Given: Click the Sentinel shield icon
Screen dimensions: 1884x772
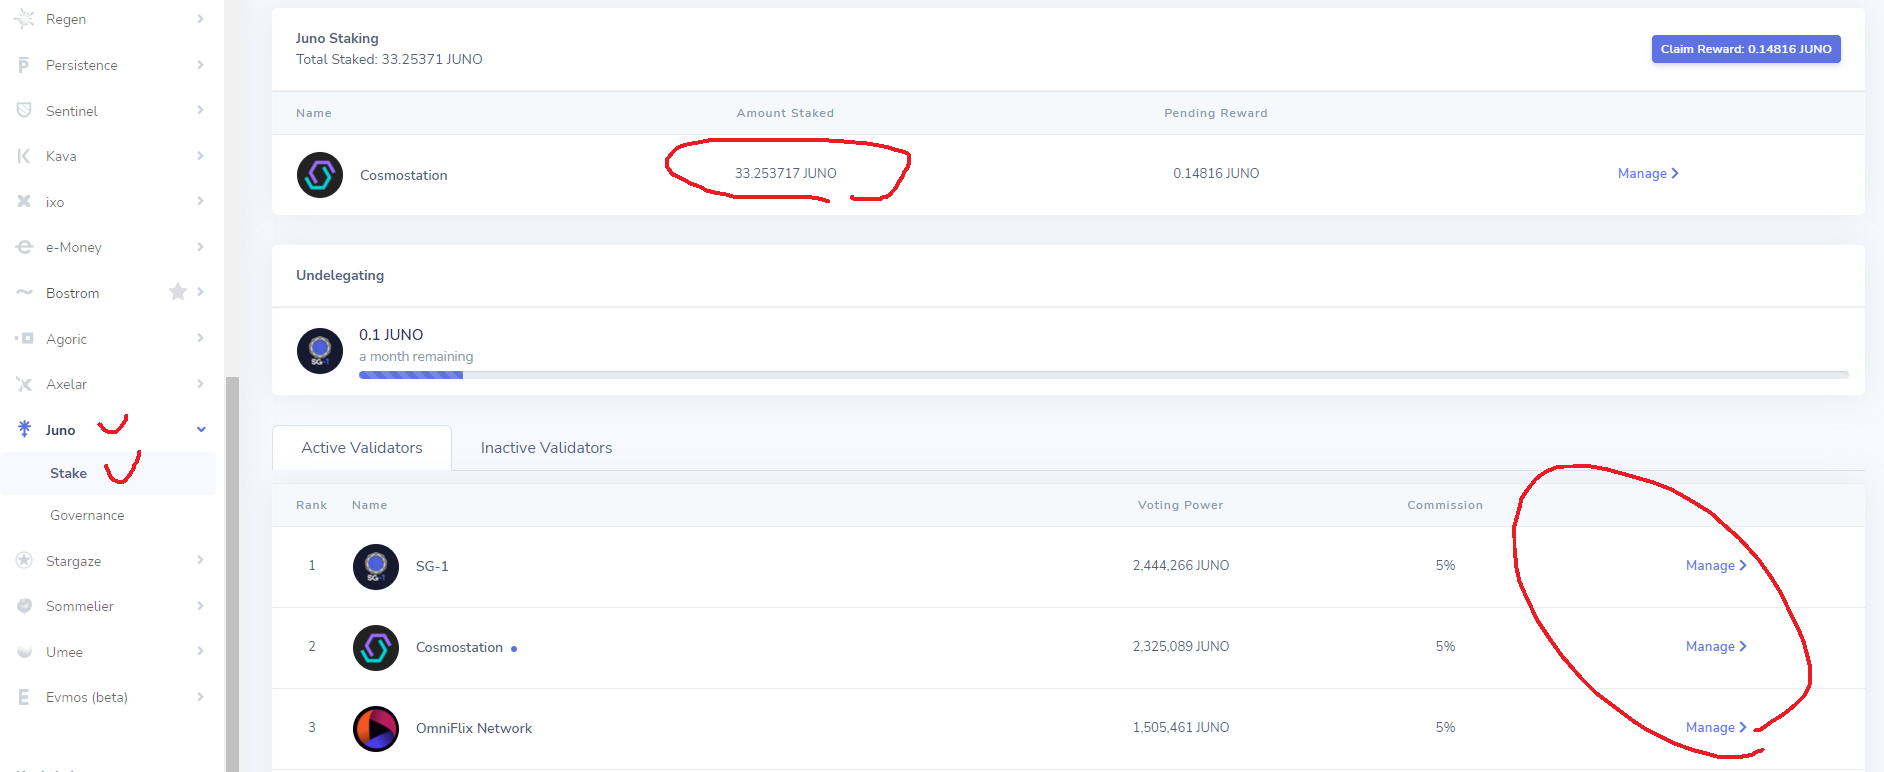Looking at the screenshot, I should [x=24, y=110].
